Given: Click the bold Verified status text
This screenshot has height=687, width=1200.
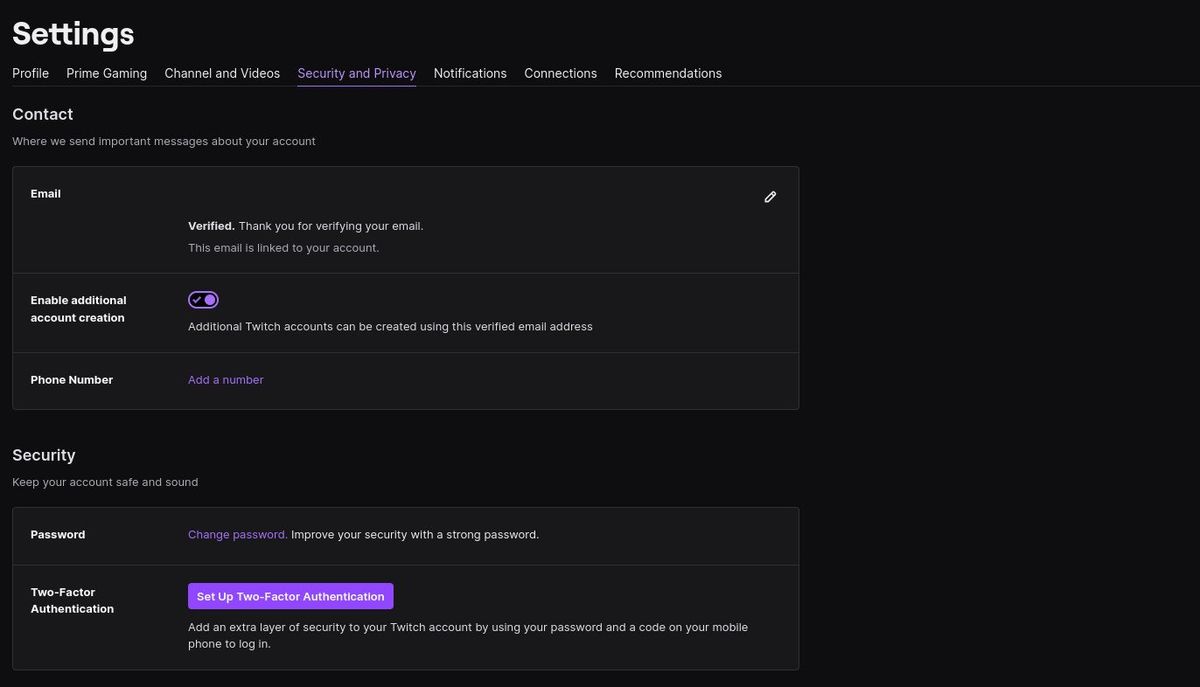Looking at the screenshot, I should (211, 226).
